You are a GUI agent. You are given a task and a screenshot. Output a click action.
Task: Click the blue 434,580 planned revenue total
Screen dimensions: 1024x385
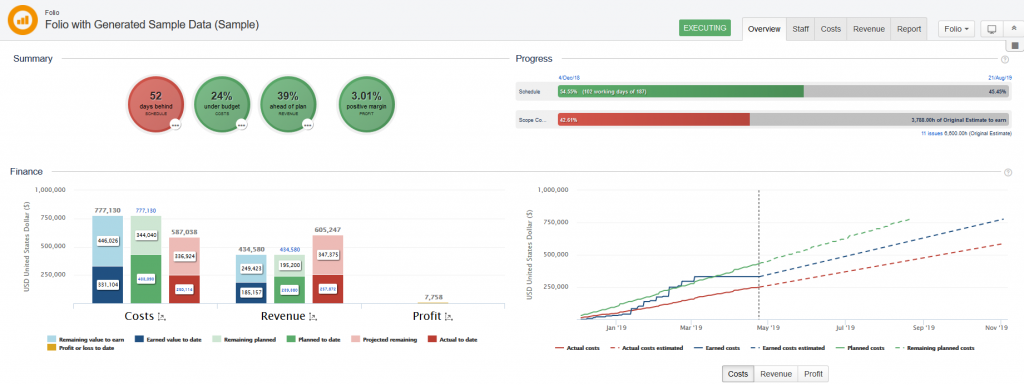[x=289, y=250]
